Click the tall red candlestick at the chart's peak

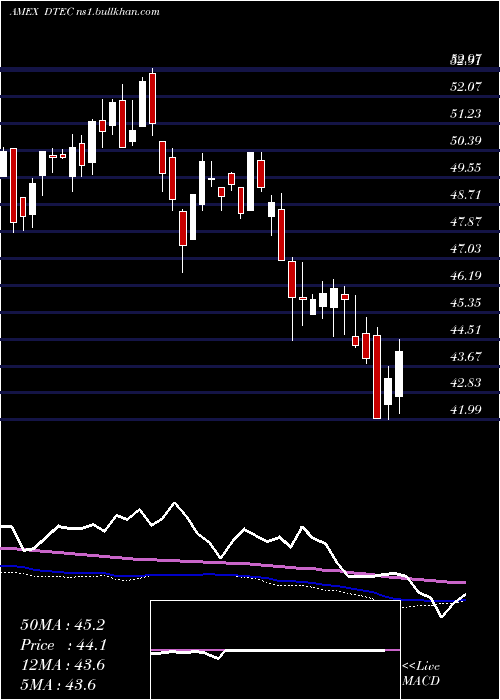coord(153,102)
